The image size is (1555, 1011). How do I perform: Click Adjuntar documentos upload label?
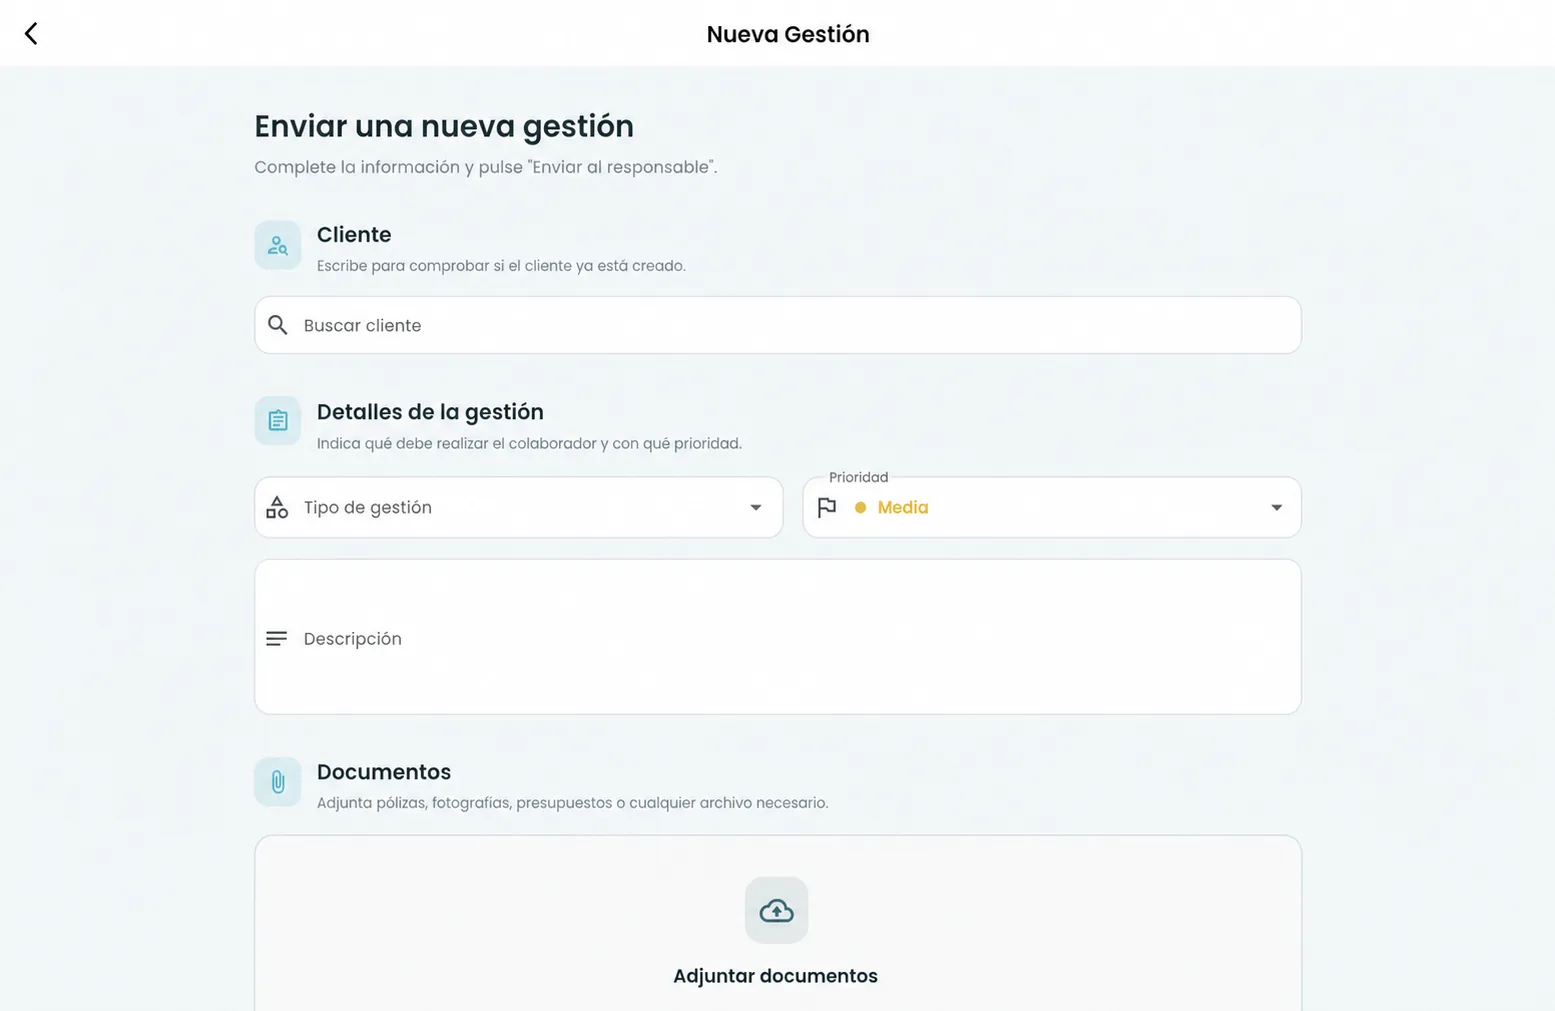(x=775, y=976)
